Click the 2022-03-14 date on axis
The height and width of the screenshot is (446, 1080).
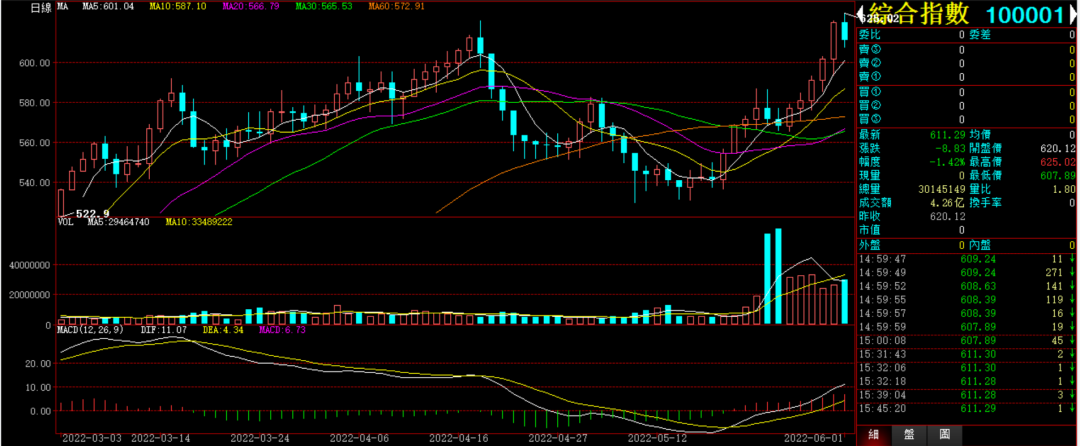(160, 438)
